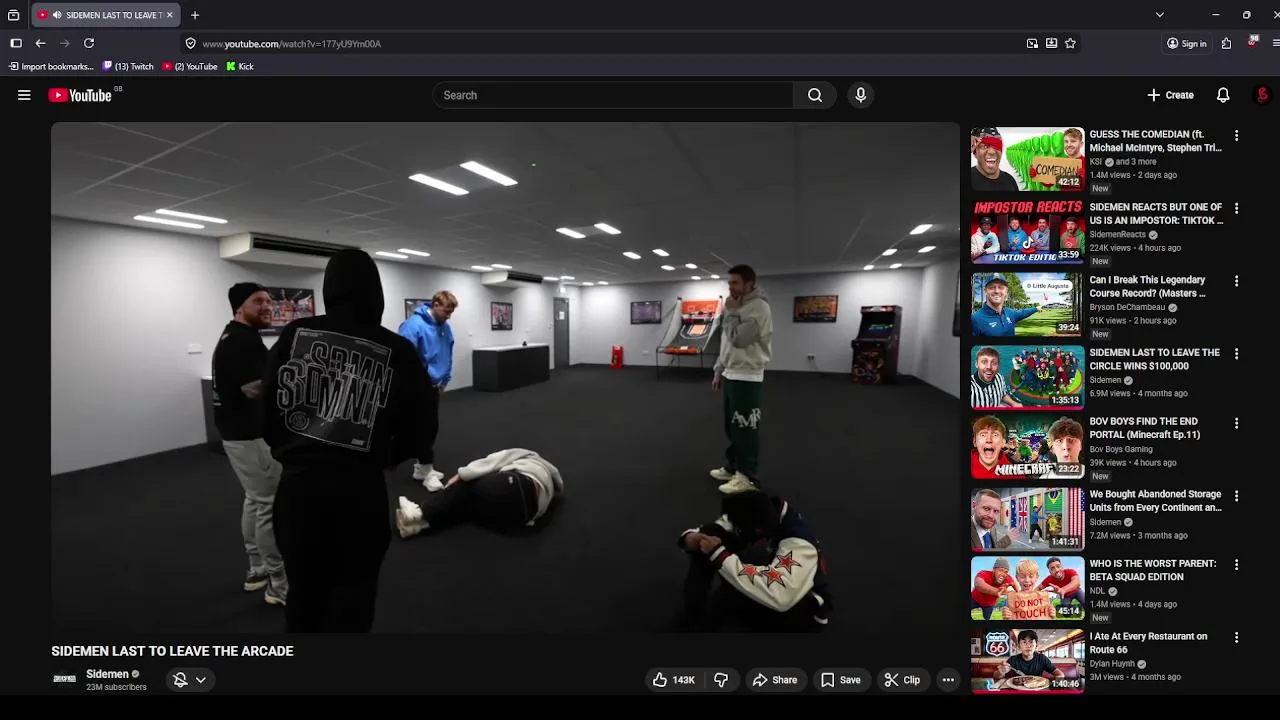Viewport: 1280px width, 720px height.
Task: Open the Twitch bookmark
Action: pos(128,66)
